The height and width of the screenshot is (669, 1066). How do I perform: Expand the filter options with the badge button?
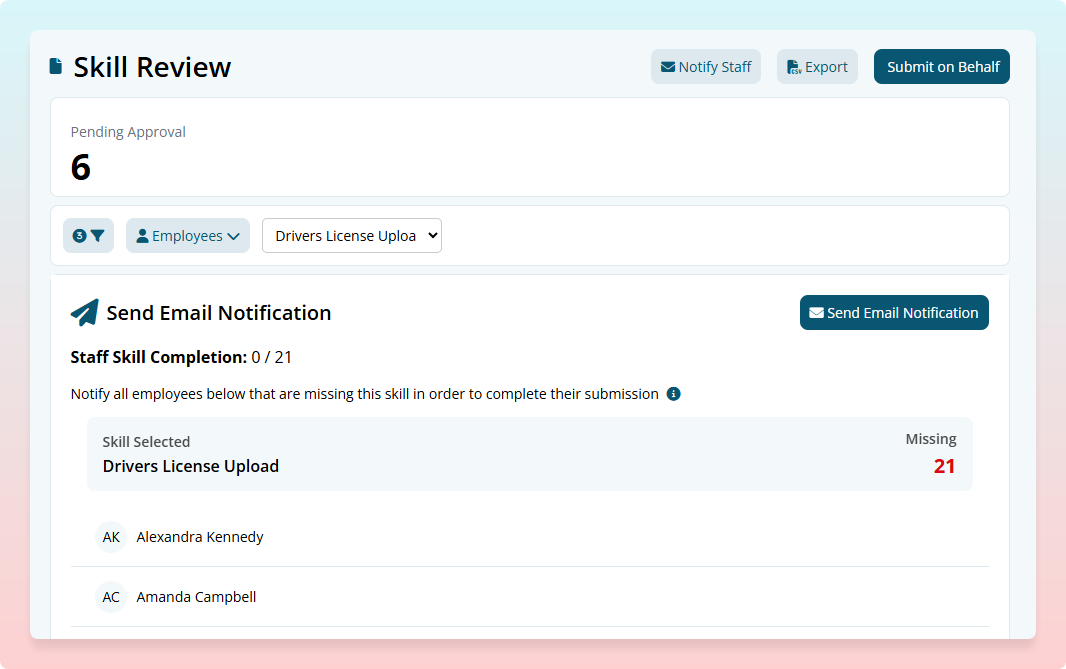click(88, 235)
